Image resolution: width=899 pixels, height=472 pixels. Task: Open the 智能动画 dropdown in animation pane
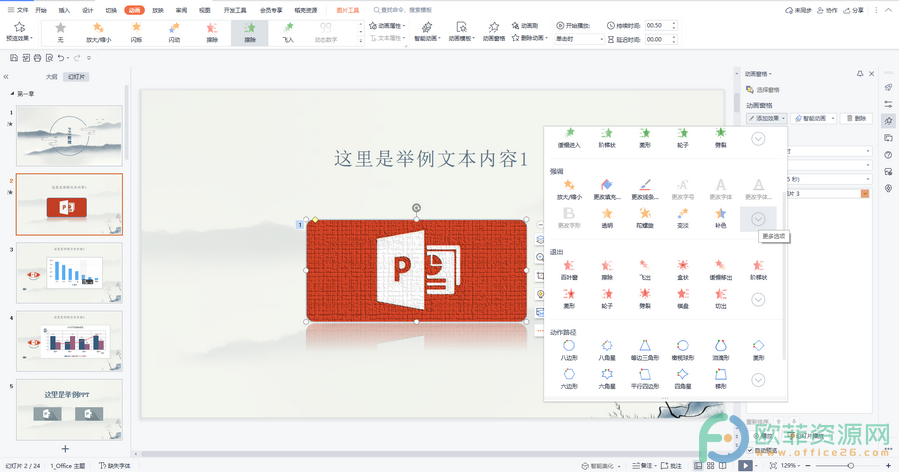click(814, 118)
